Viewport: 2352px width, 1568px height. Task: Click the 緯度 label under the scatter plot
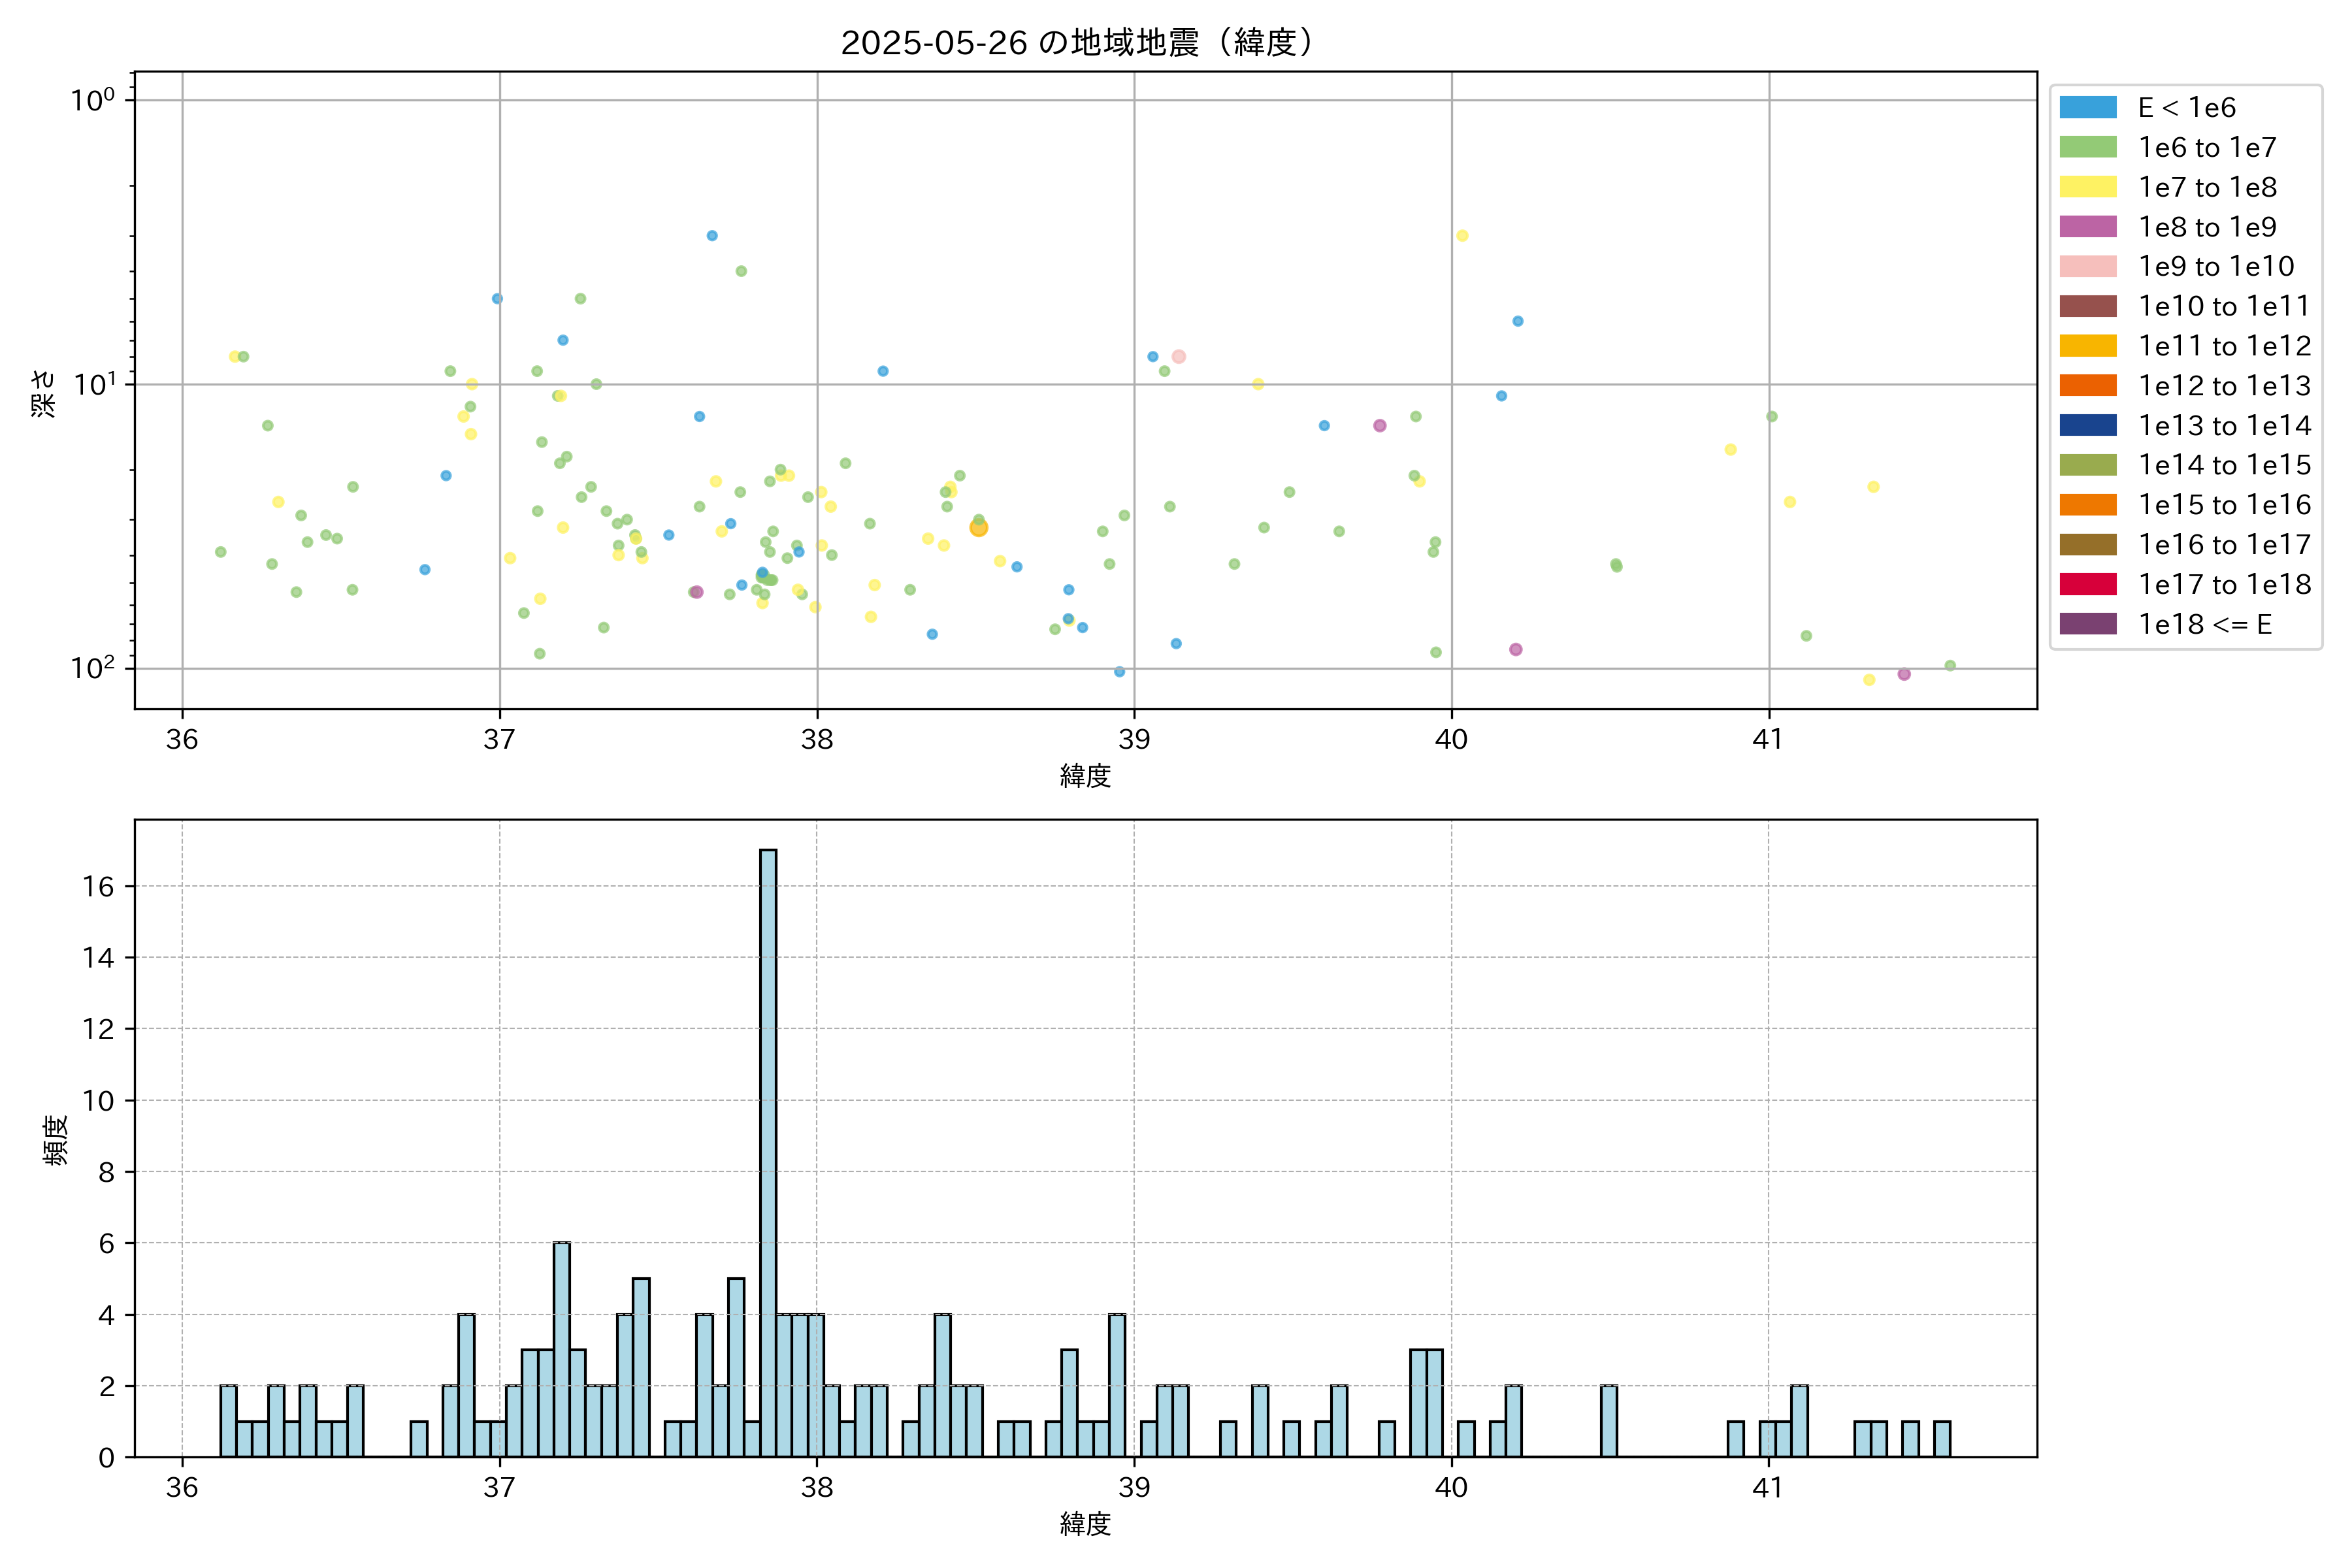1085,775
